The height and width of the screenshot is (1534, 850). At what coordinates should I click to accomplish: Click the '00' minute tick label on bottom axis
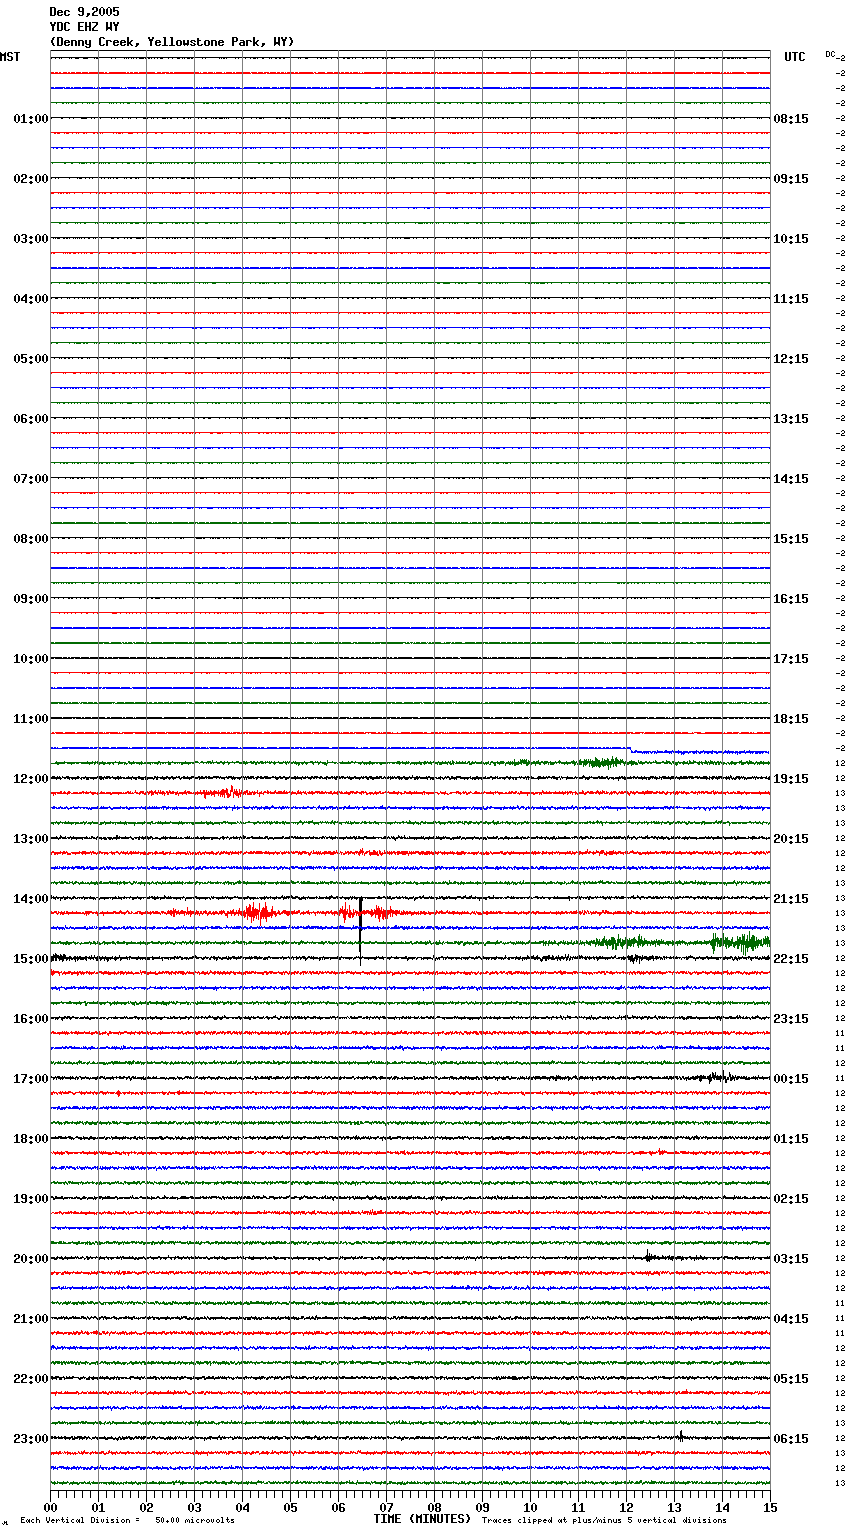50,1507
